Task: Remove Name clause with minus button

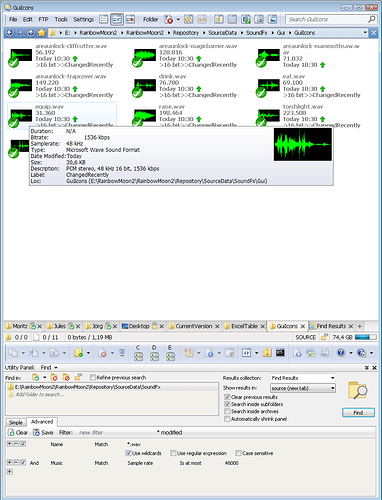Action: 16,444
